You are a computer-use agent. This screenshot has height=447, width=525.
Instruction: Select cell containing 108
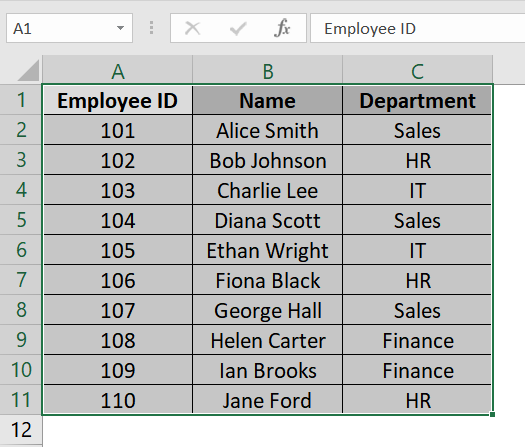[x=118, y=340]
